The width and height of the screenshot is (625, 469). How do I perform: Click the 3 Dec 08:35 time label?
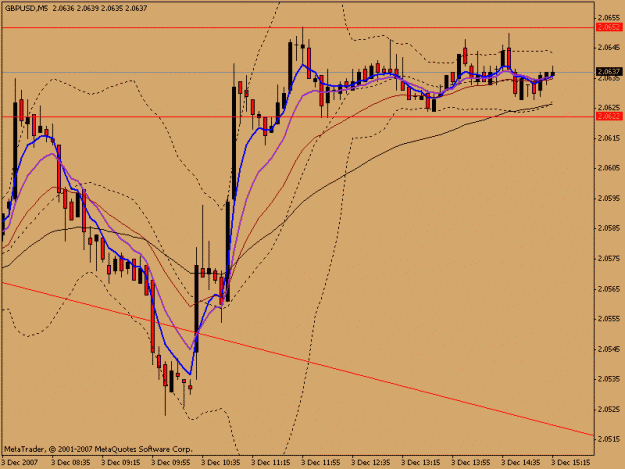point(71,462)
